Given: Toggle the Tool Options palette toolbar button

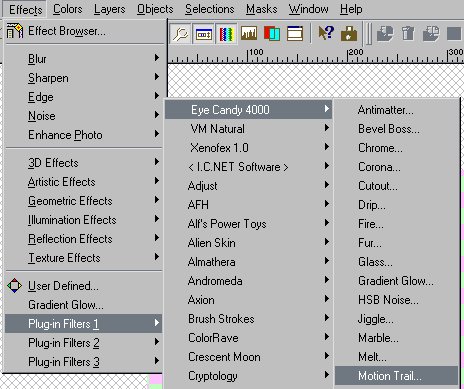Looking at the screenshot, I should click(x=203, y=34).
